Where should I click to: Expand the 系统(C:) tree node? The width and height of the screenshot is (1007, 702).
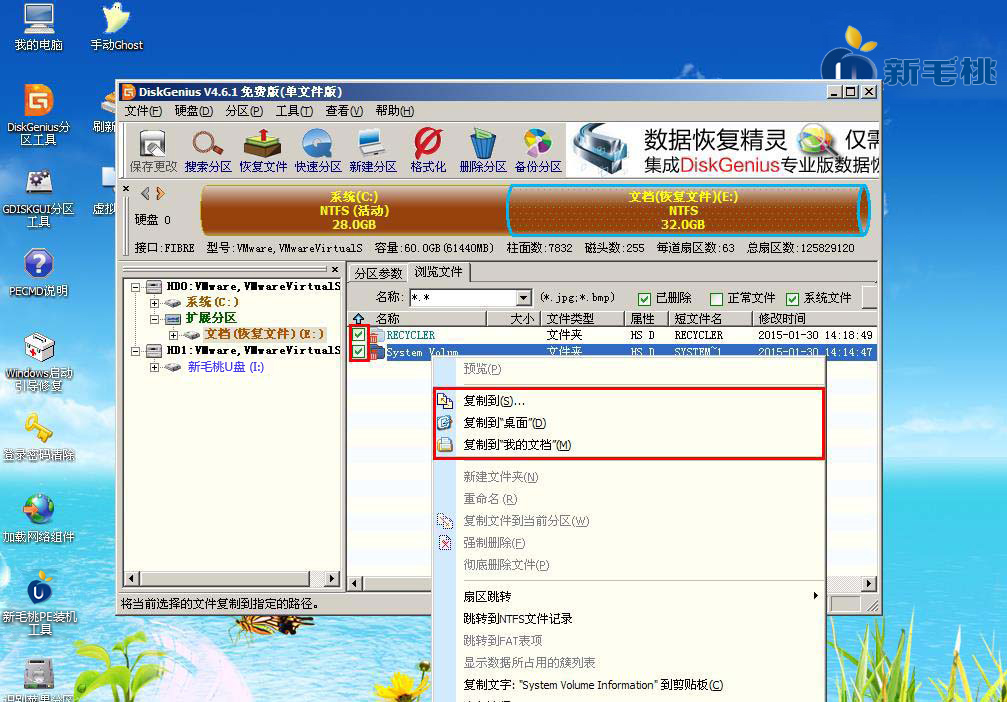(x=154, y=303)
